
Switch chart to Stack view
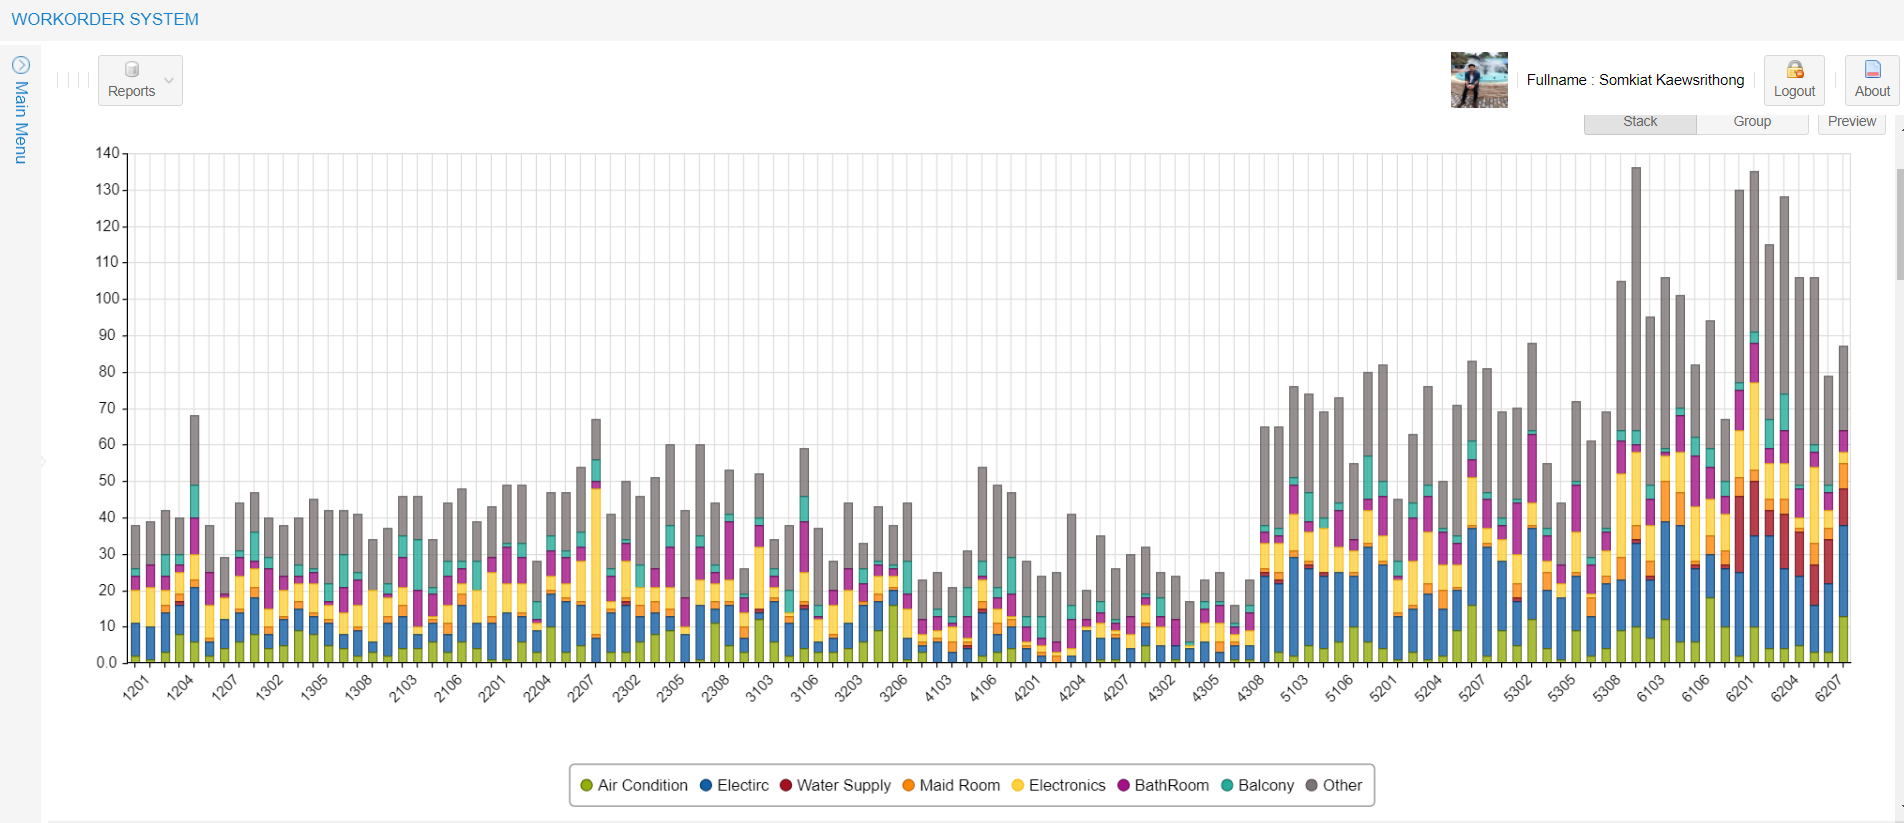(1640, 122)
